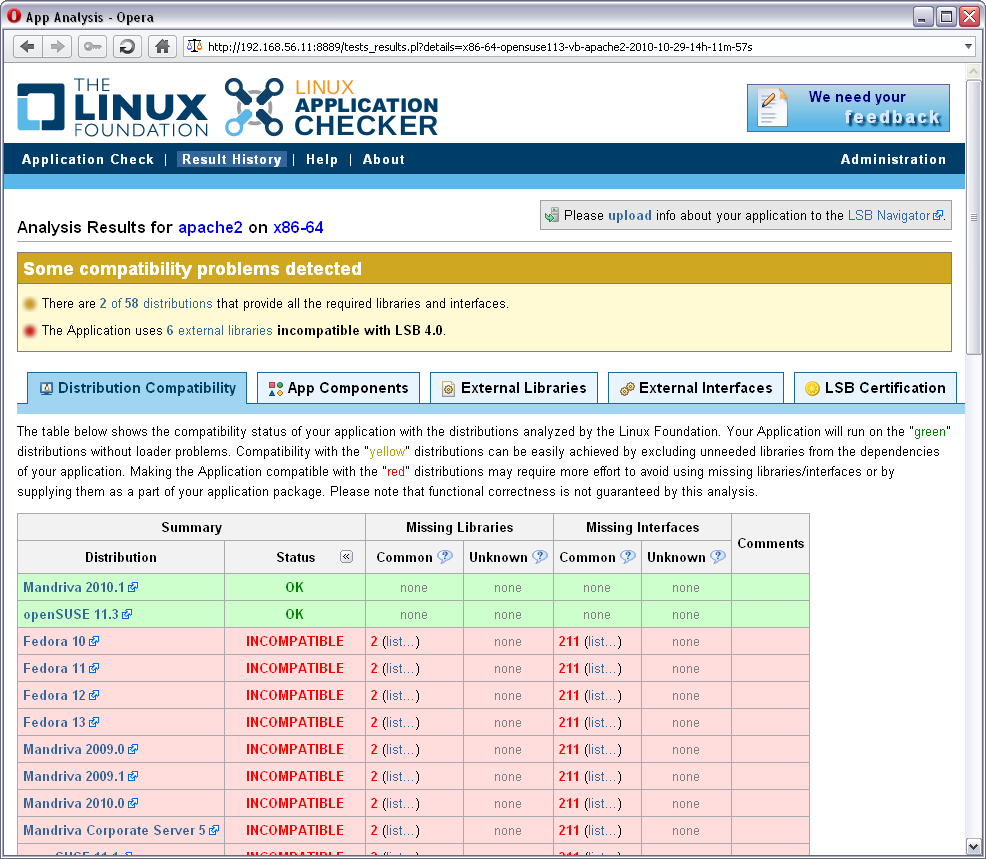Collapse columns using the Status column arrow

(x=346, y=557)
